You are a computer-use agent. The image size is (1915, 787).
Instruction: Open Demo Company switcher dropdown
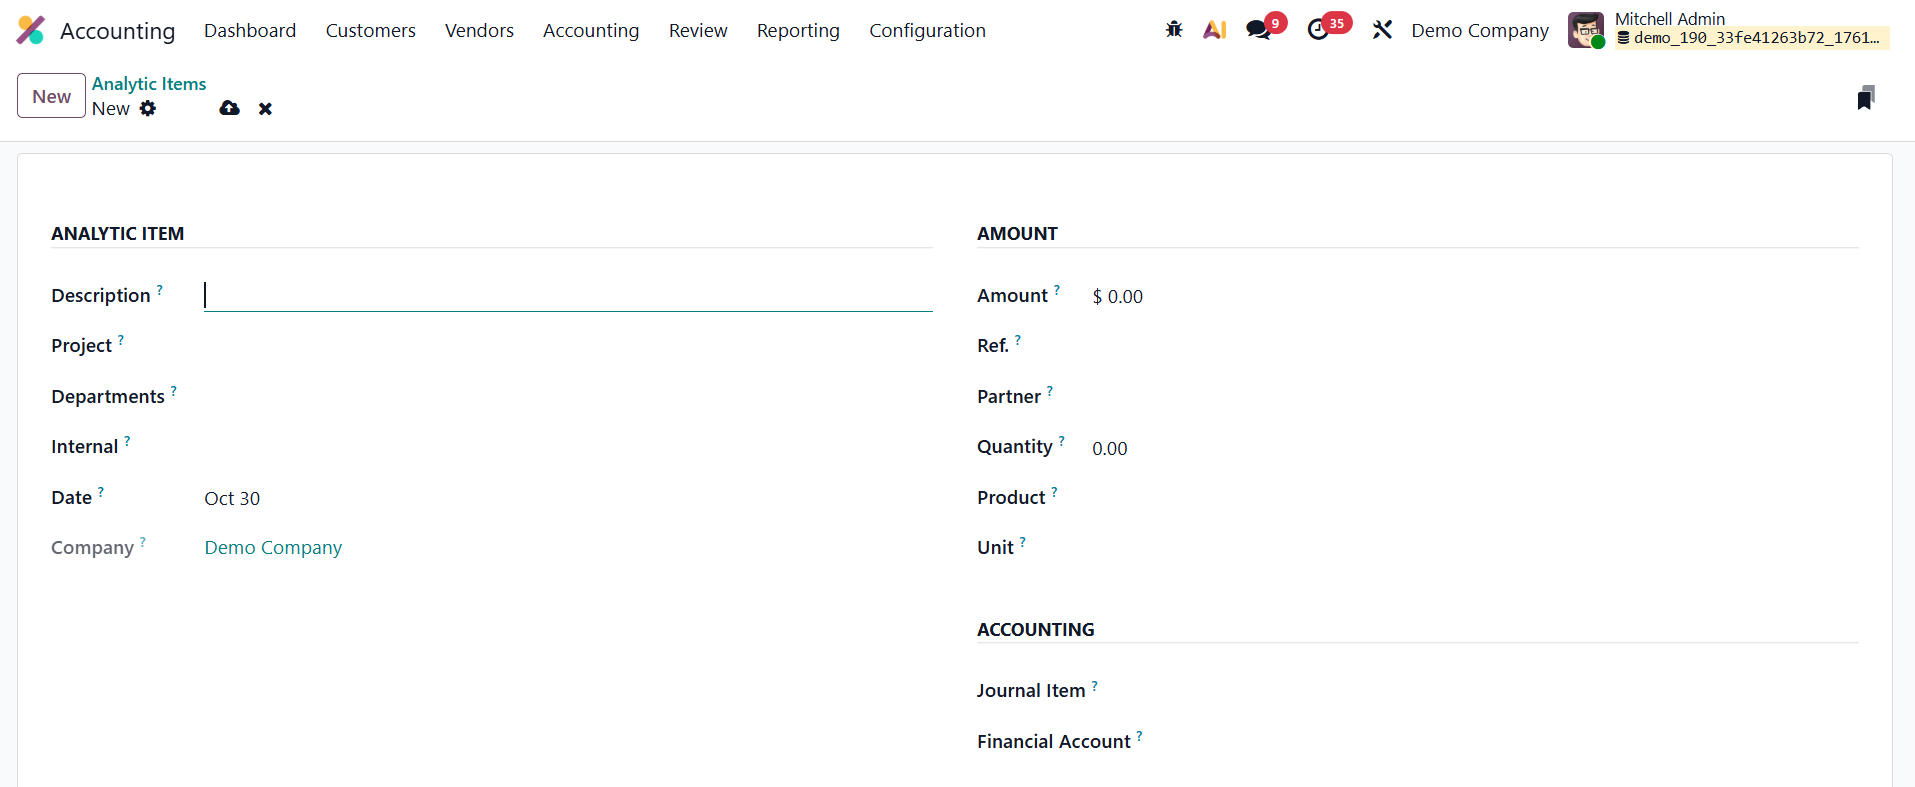1479,30
